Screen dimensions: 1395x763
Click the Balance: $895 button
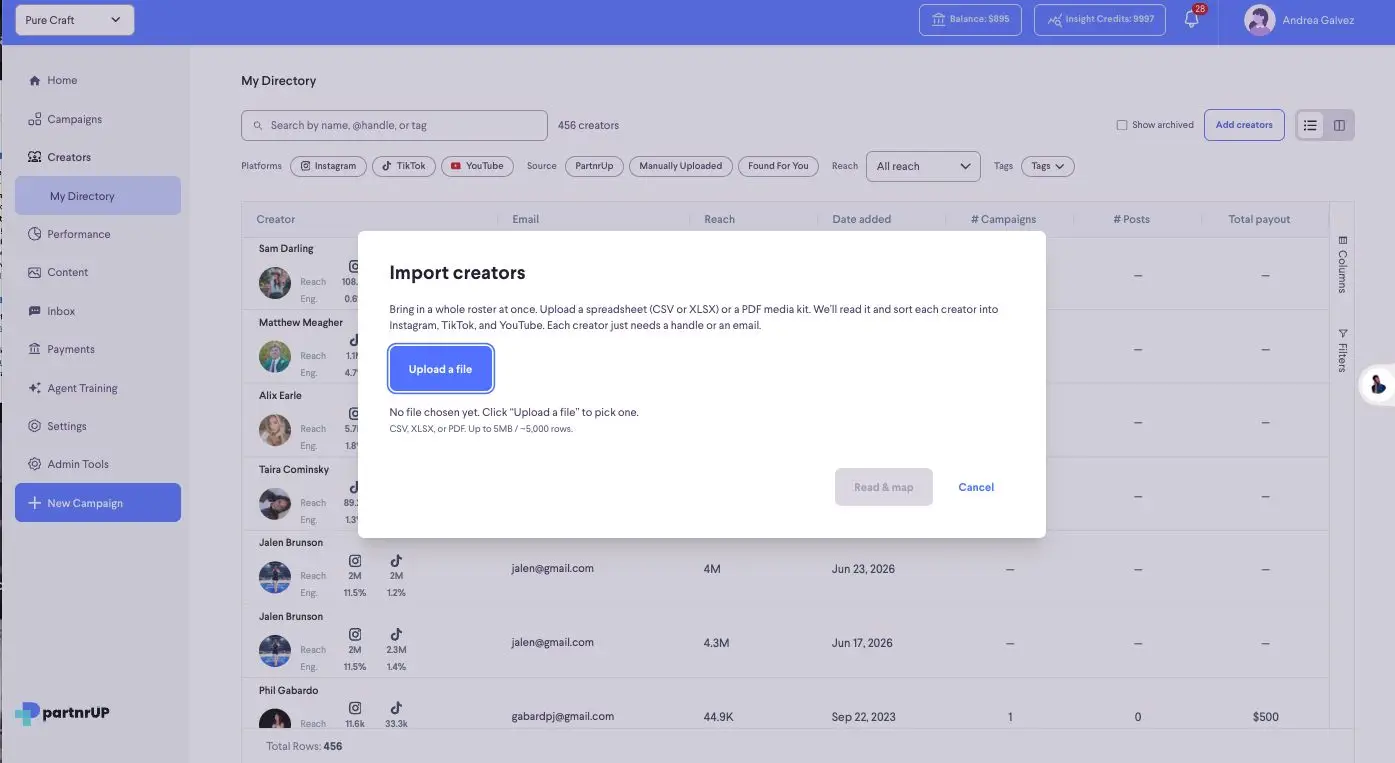[x=970, y=20]
